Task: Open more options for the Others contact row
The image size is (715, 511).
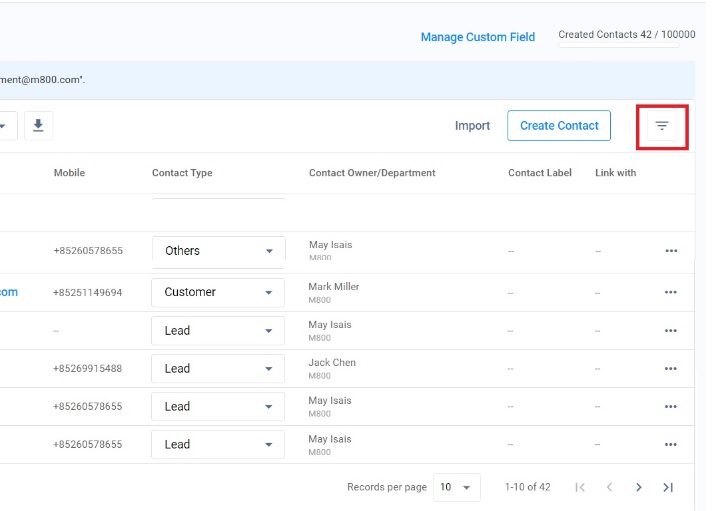Action: (x=671, y=251)
